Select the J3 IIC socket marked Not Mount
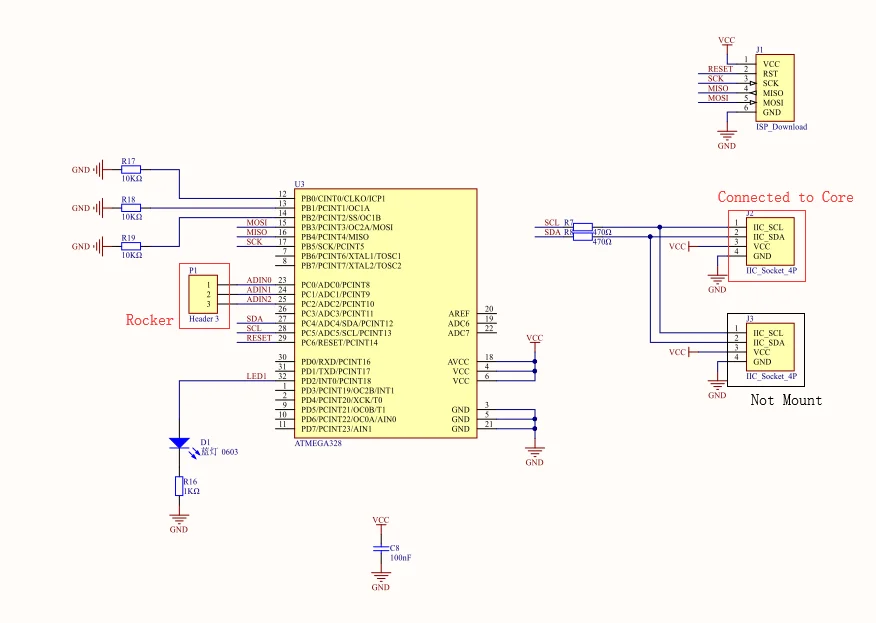Image resolution: width=876 pixels, height=623 pixels. coord(770,347)
